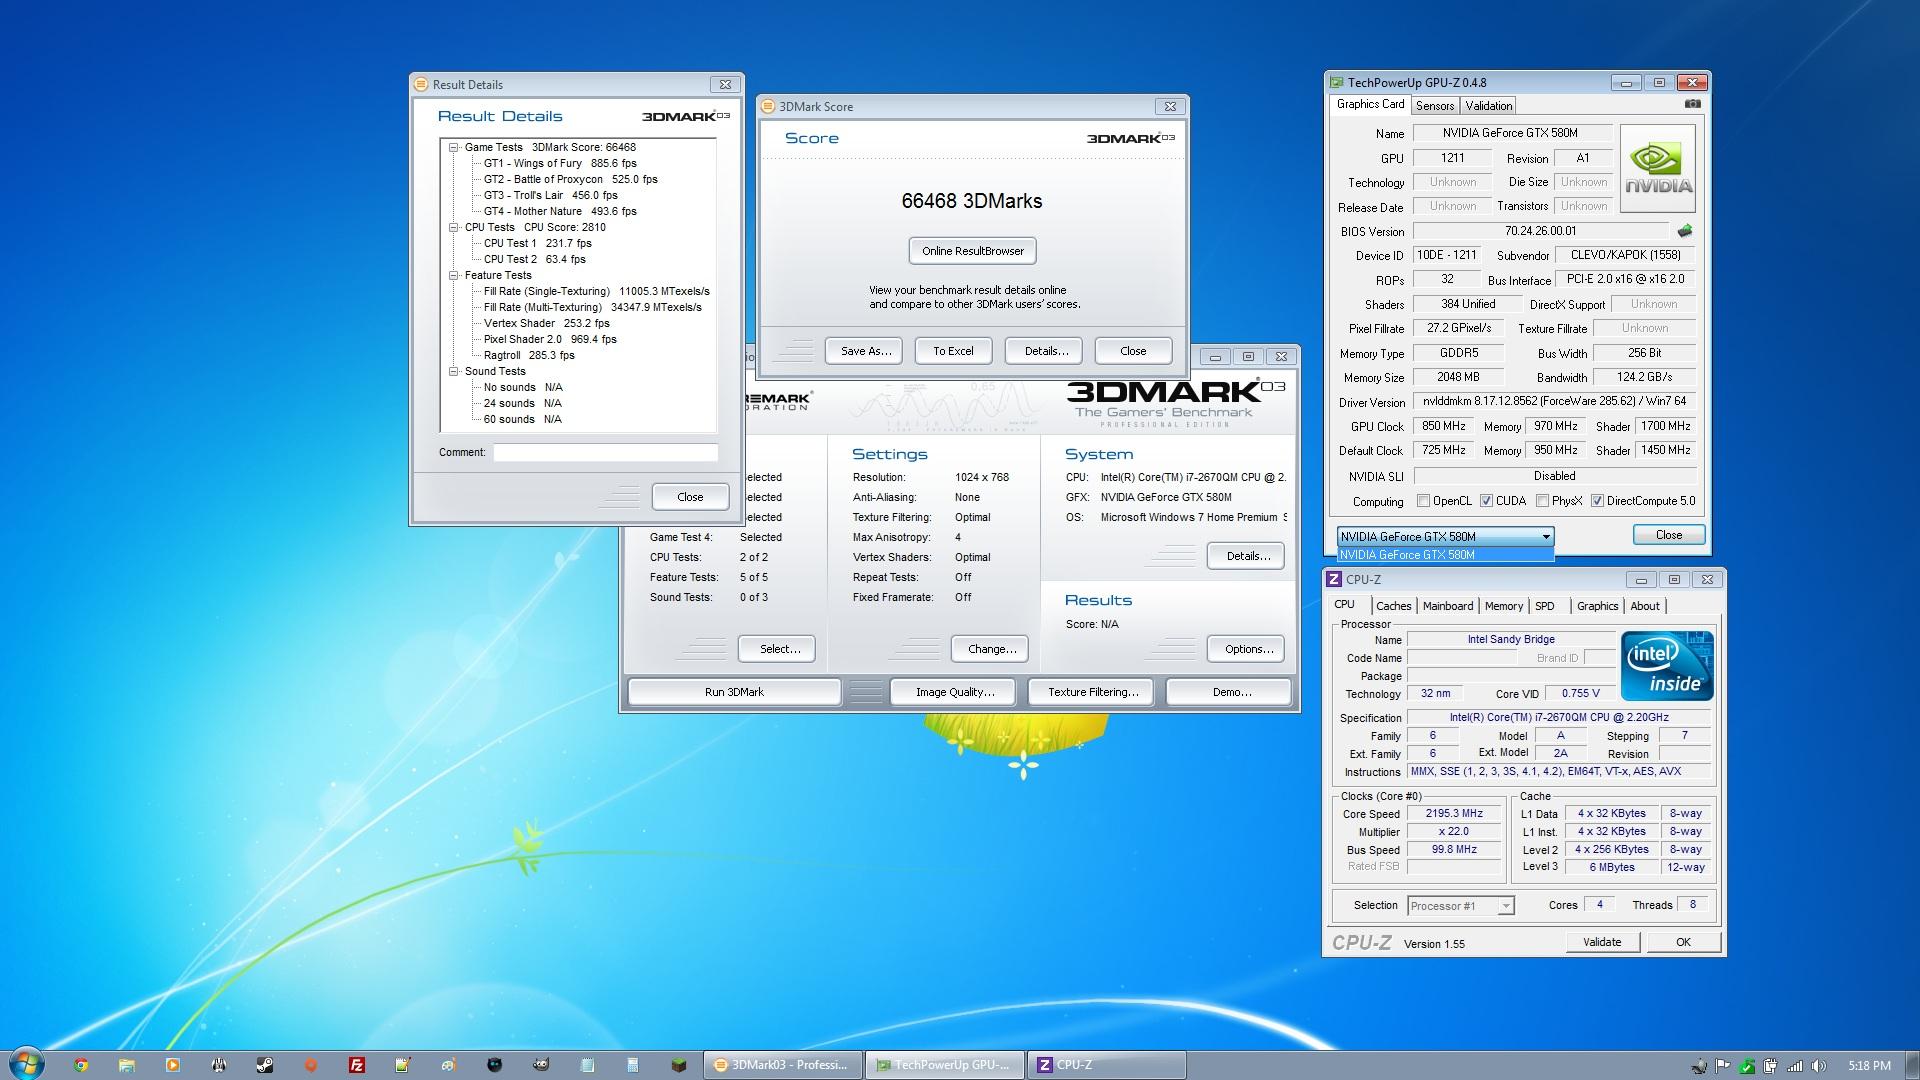Click the Select... tests button
Screen dimensions: 1920x1080
(779, 649)
